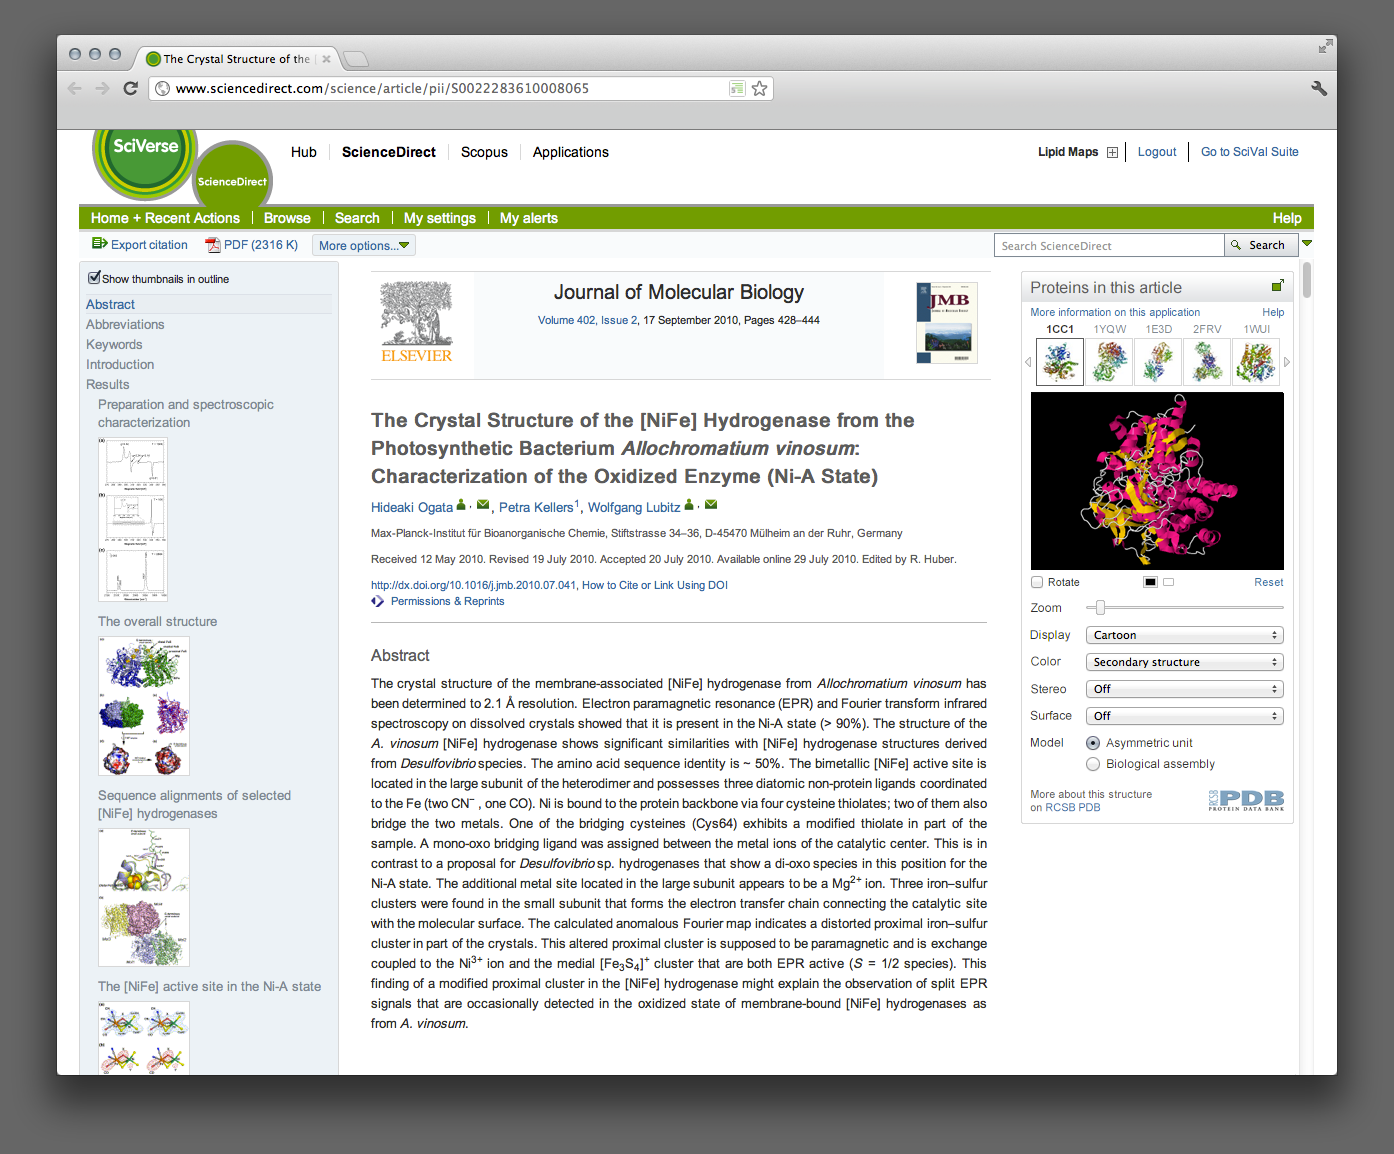Toggle Show thumbnails in outline checkbox
1394x1154 pixels.
[x=94, y=278]
